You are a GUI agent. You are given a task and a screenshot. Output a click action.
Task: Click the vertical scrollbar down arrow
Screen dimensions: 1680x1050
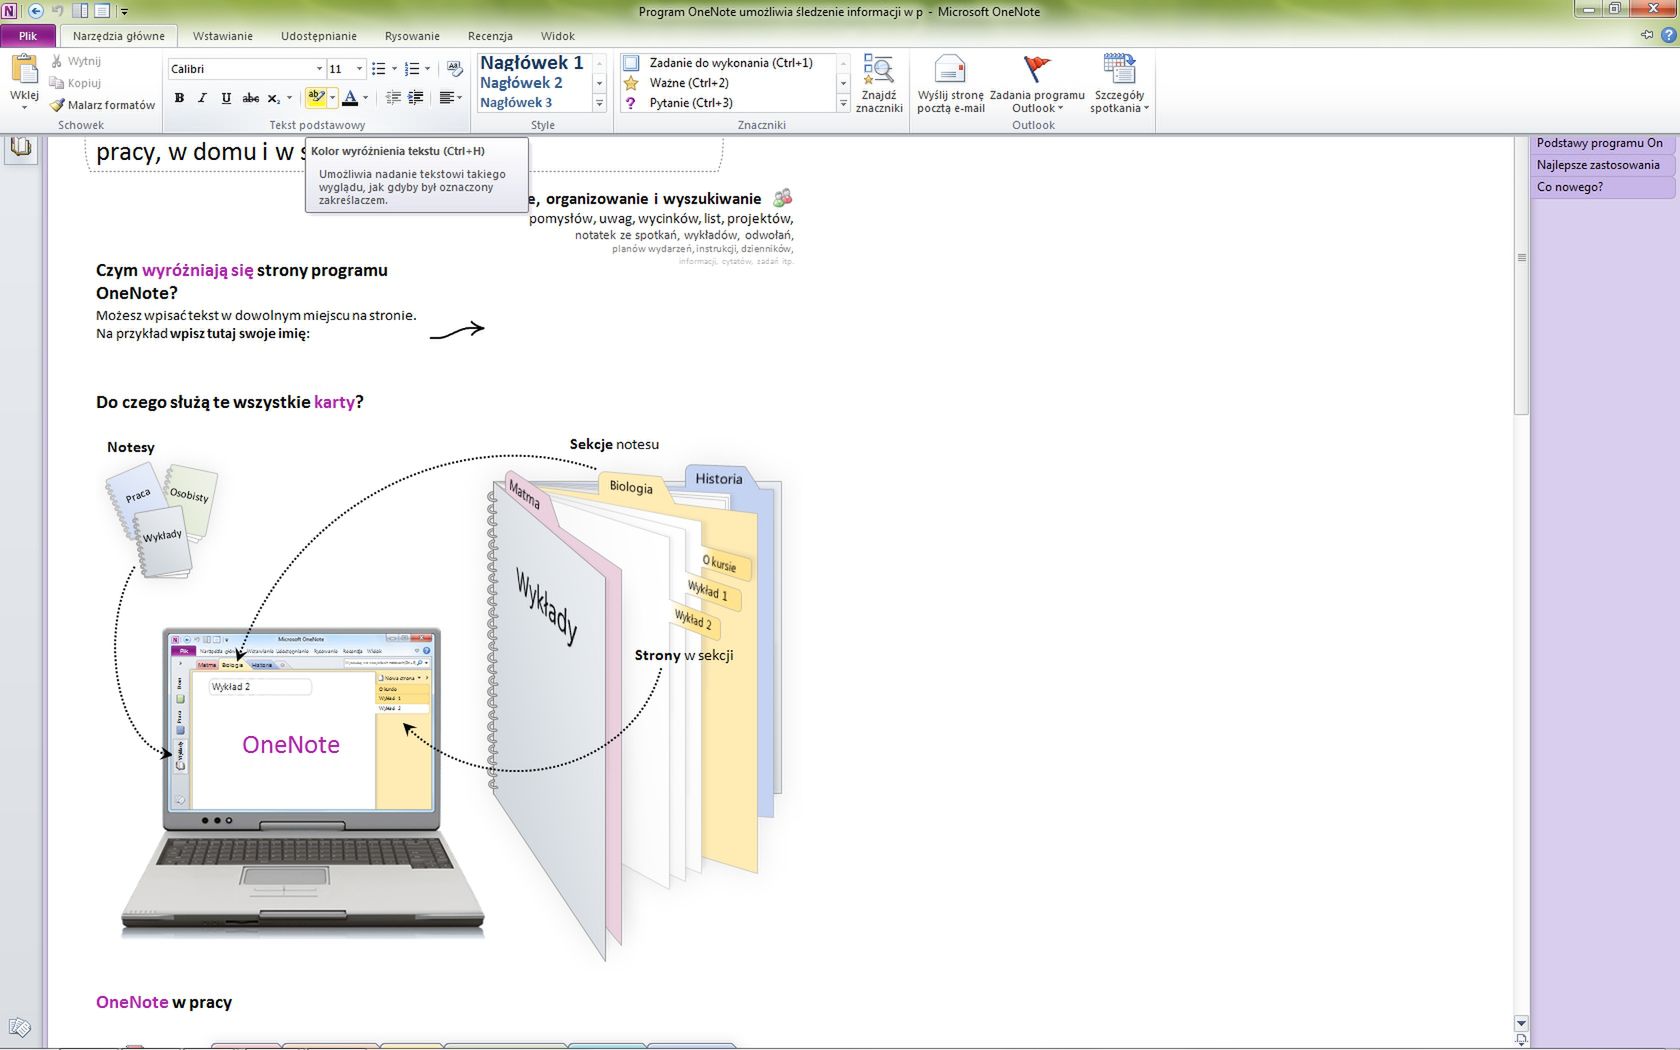click(1521, 1023)
